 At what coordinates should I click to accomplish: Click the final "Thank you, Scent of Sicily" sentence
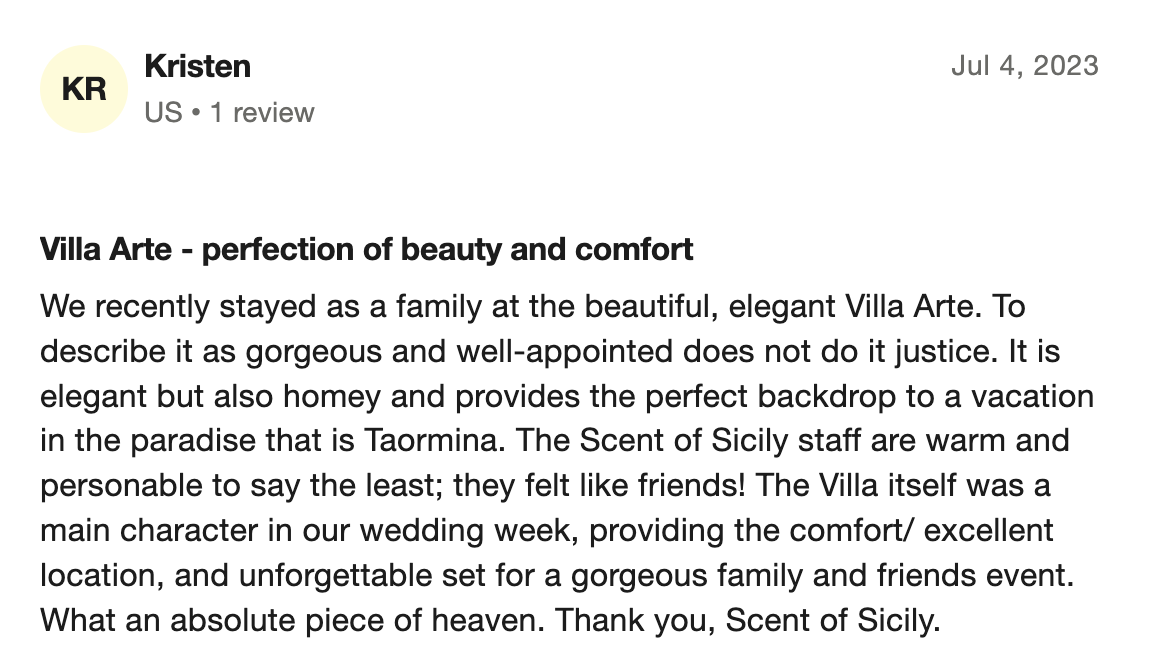click(748, 620)
